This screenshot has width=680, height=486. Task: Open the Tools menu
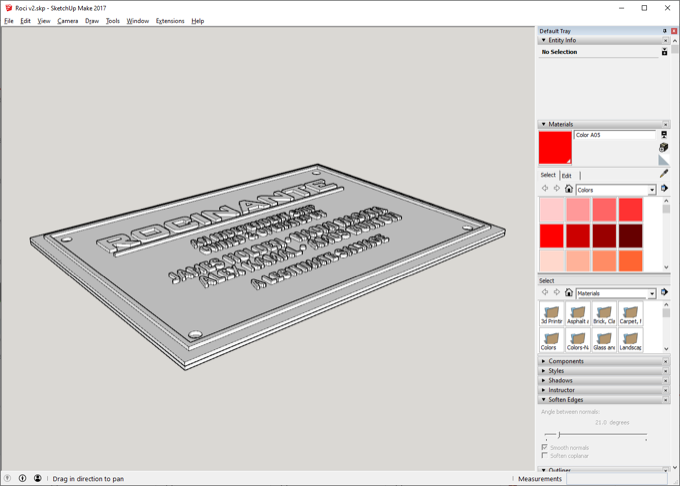coord(113,21)
